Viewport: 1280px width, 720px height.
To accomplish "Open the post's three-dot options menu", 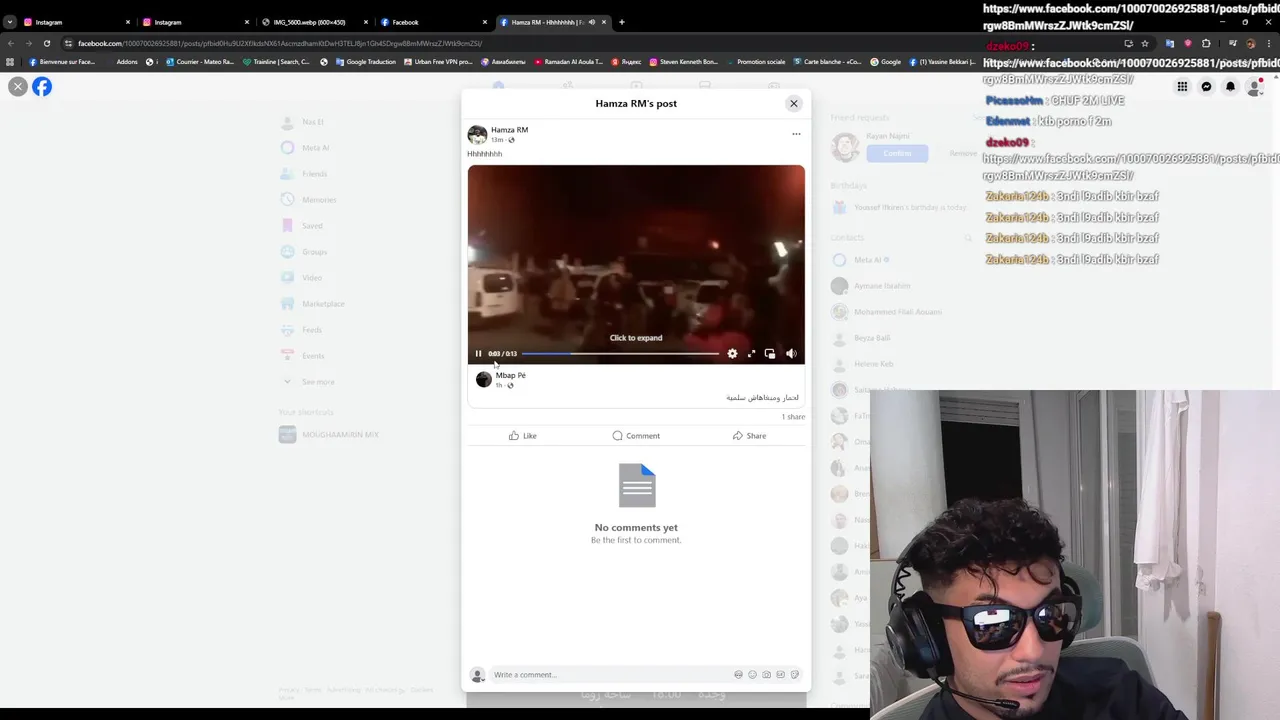I will [x=796, y=134].
